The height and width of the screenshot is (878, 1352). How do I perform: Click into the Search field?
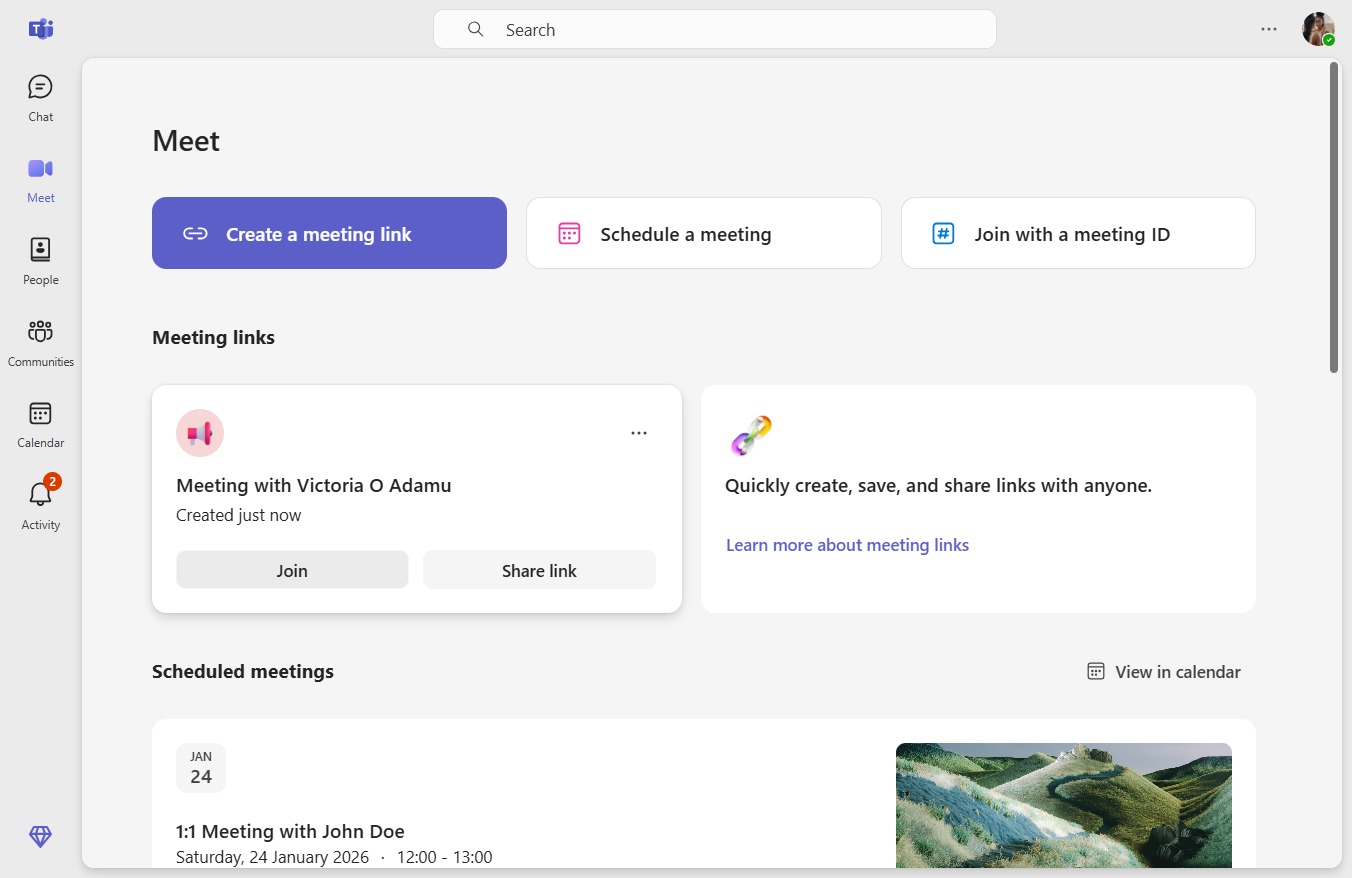tap(715, 29)
